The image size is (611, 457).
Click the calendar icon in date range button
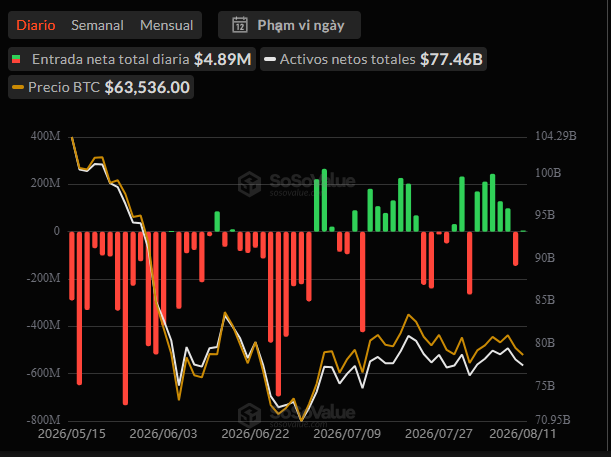240,25
